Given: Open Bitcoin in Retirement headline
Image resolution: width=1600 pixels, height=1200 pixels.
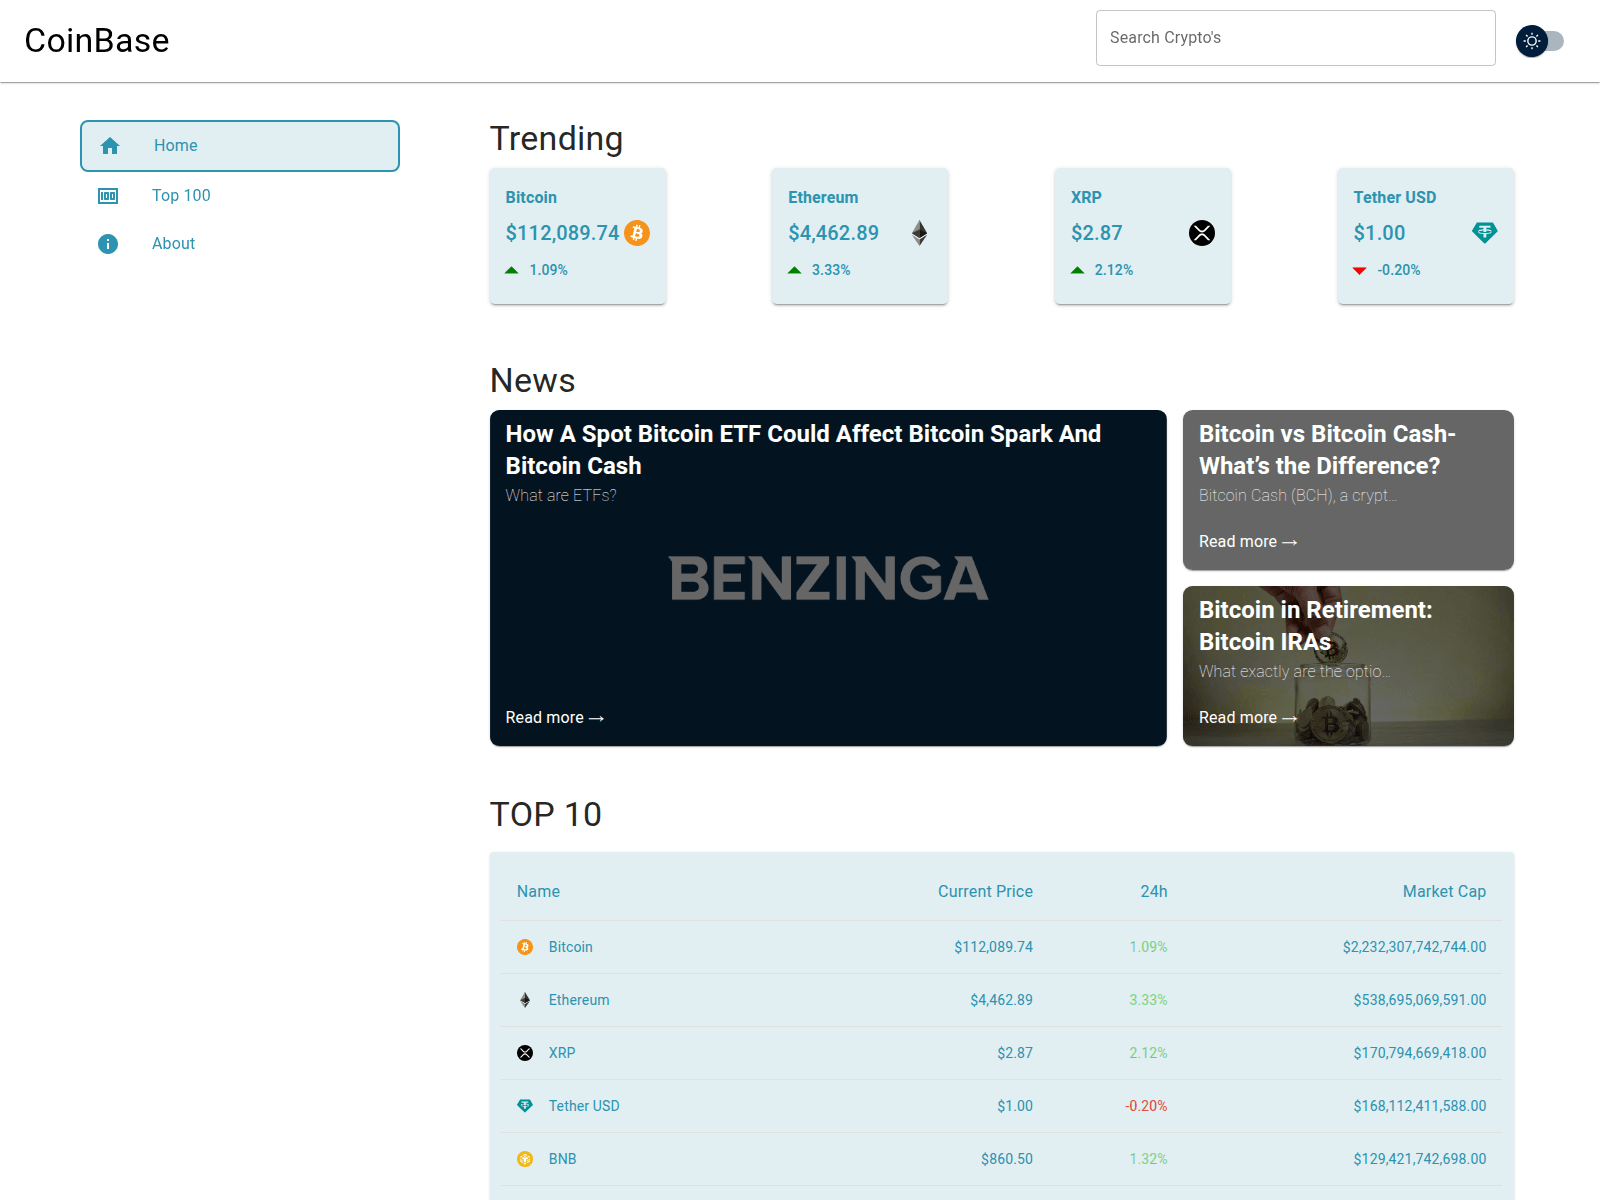Looking at the screenshot, I should [1316, 626].
